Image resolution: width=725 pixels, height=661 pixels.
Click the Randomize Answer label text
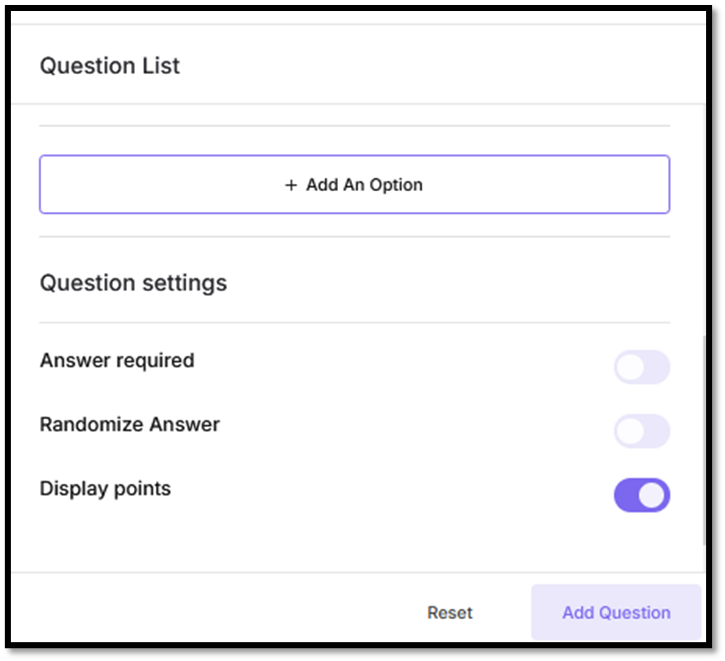click(129, 424)
